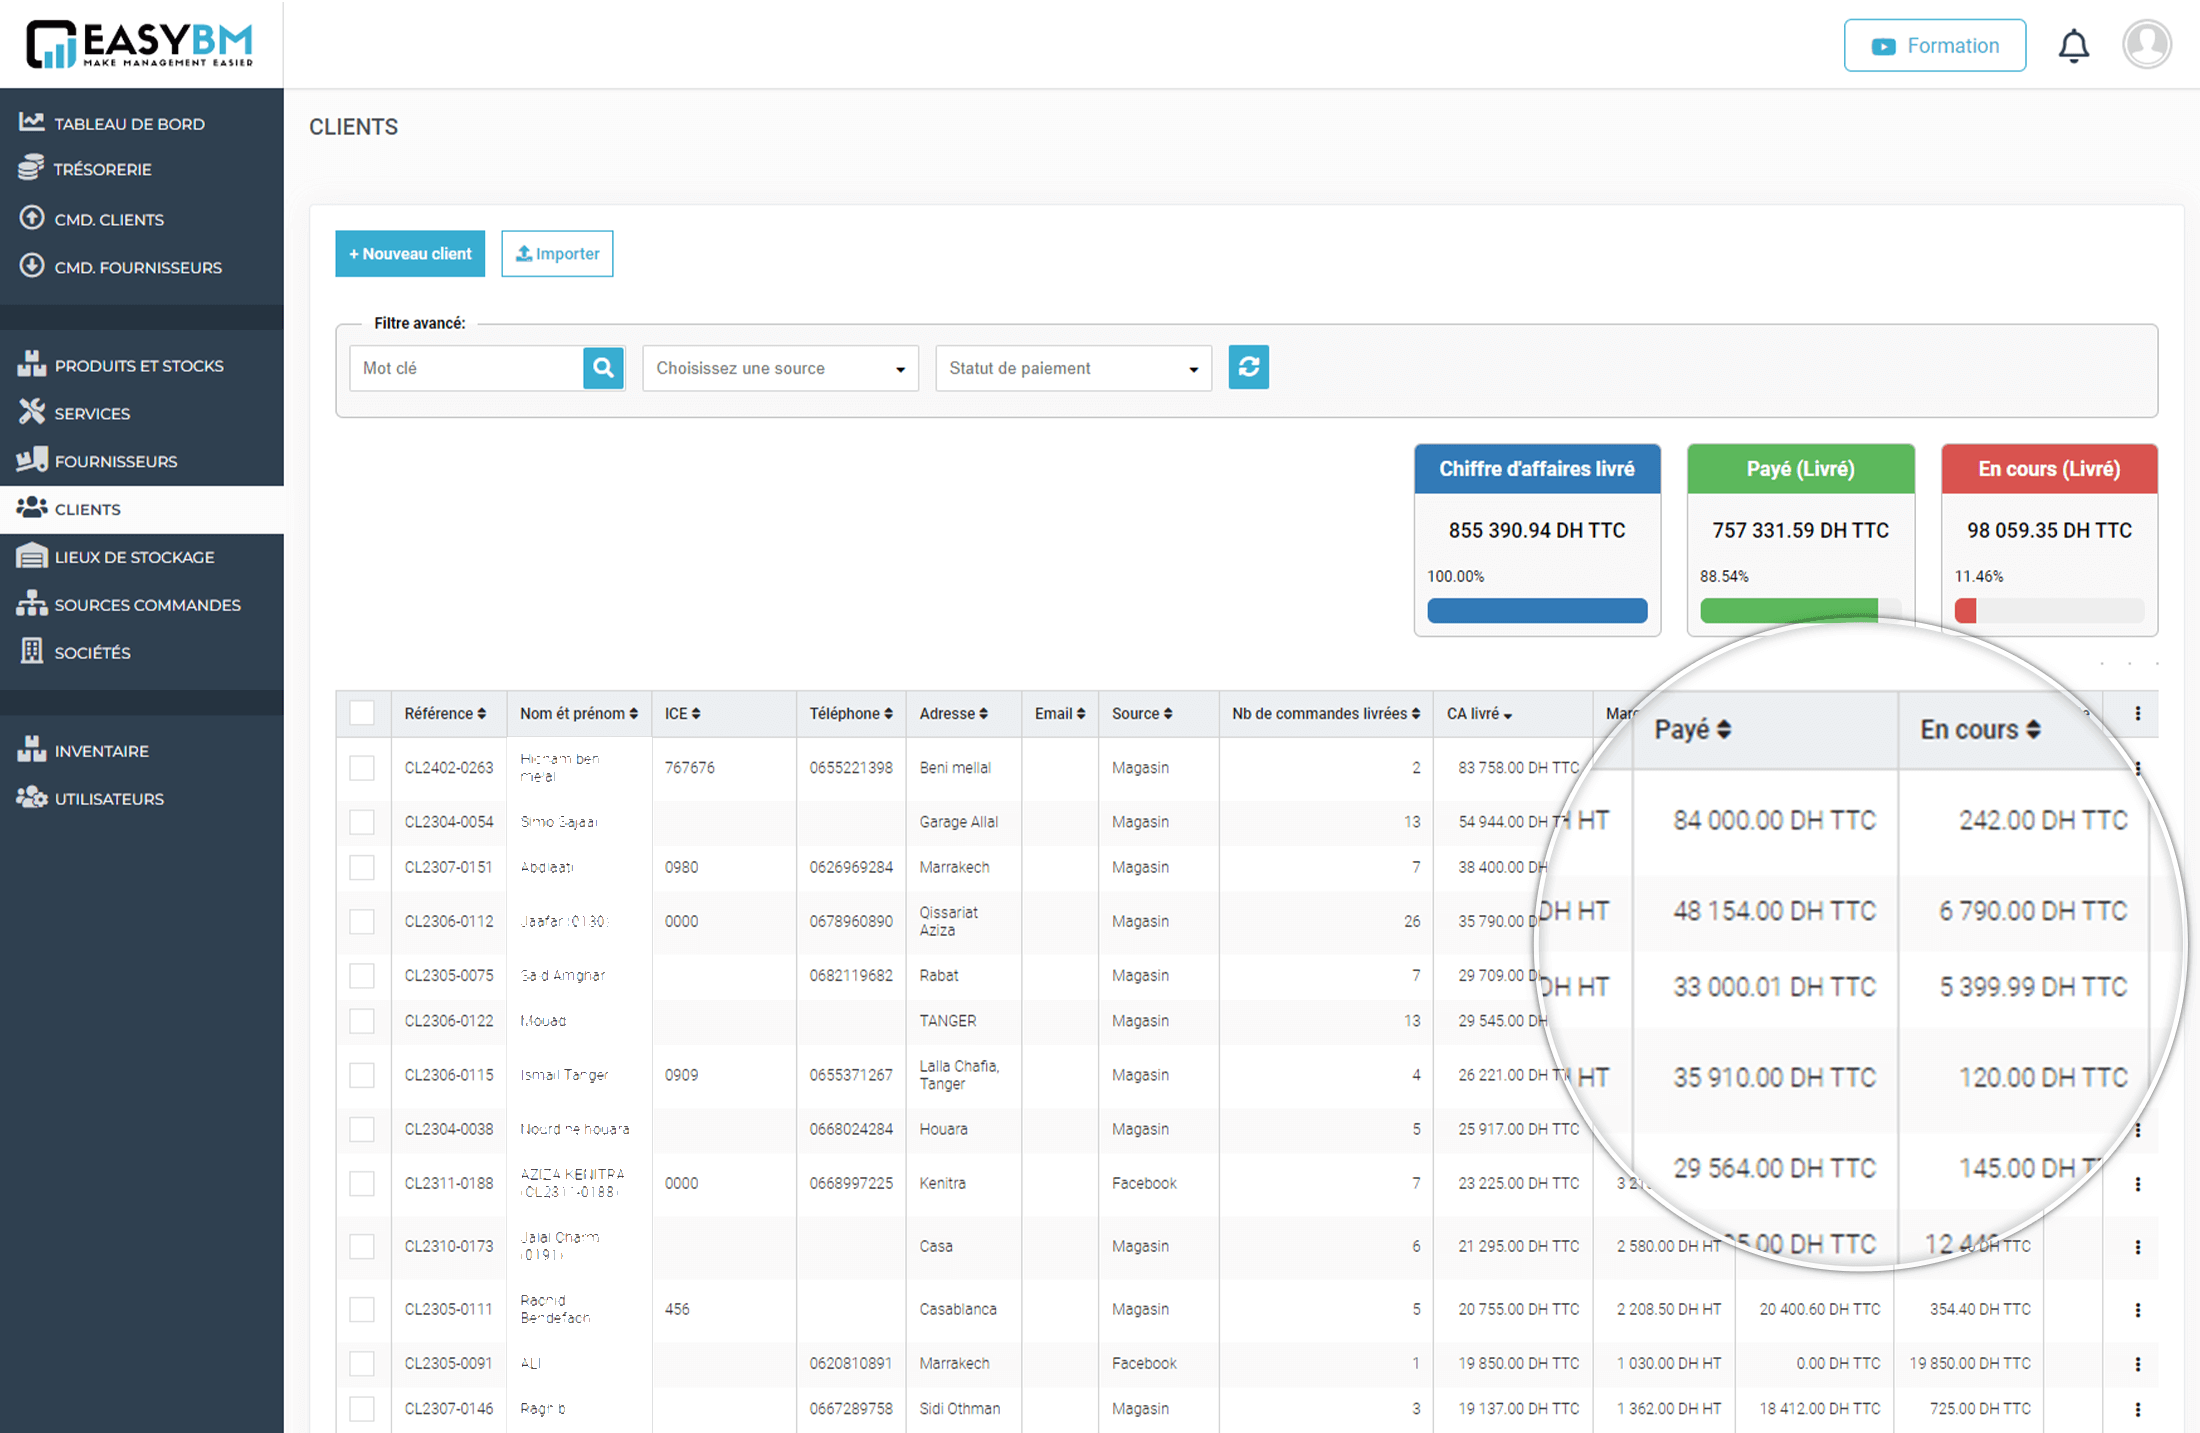Screen dimensions: 2200x1433
Task: Open the user profile avatar
Action: point(2146,44)
